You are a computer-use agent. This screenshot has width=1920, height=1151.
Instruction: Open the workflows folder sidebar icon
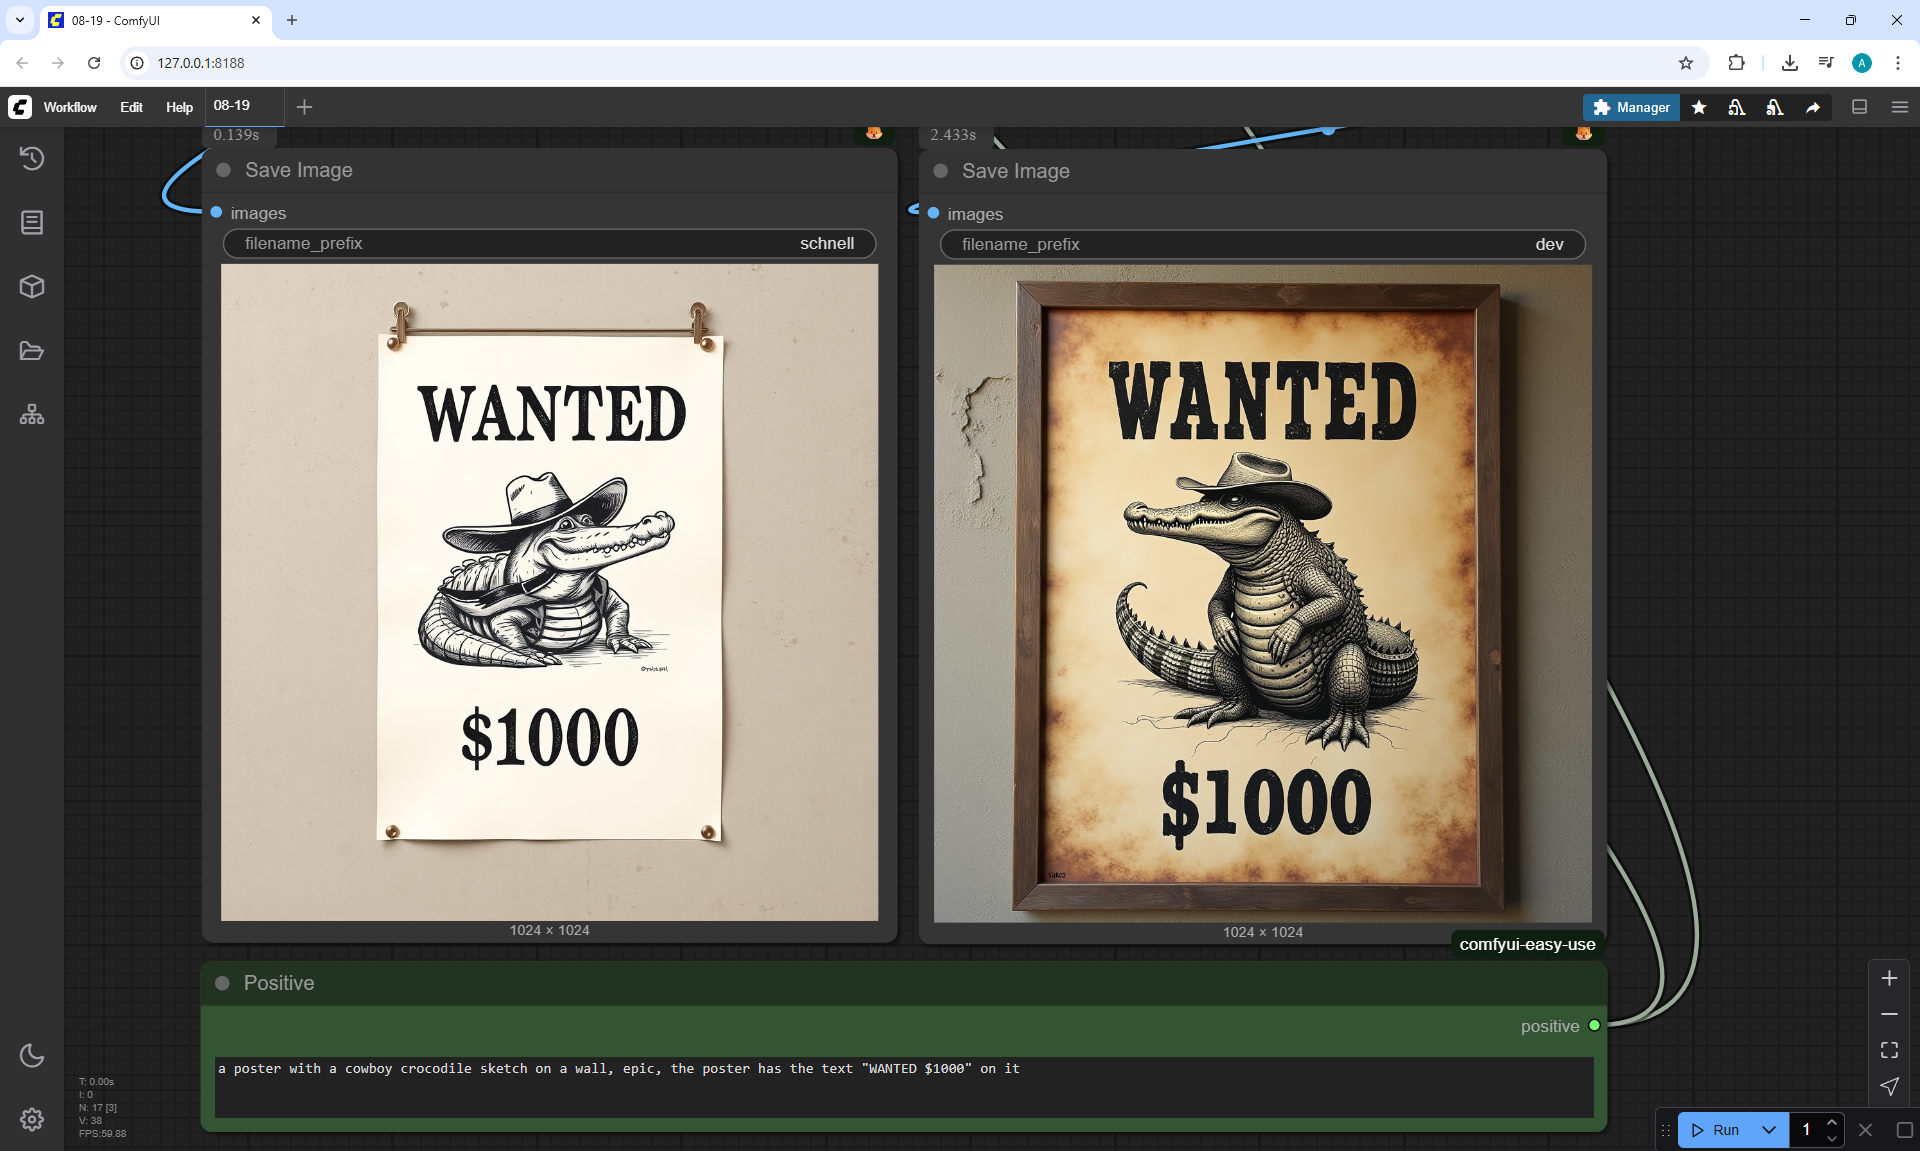(x=32, y=351)
